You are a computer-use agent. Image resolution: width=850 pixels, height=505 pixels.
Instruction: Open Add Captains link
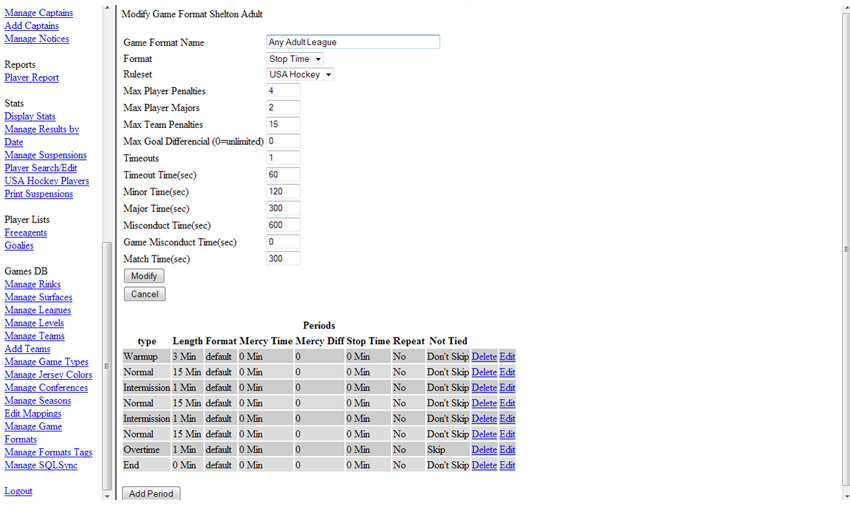(x=31, y=25)
